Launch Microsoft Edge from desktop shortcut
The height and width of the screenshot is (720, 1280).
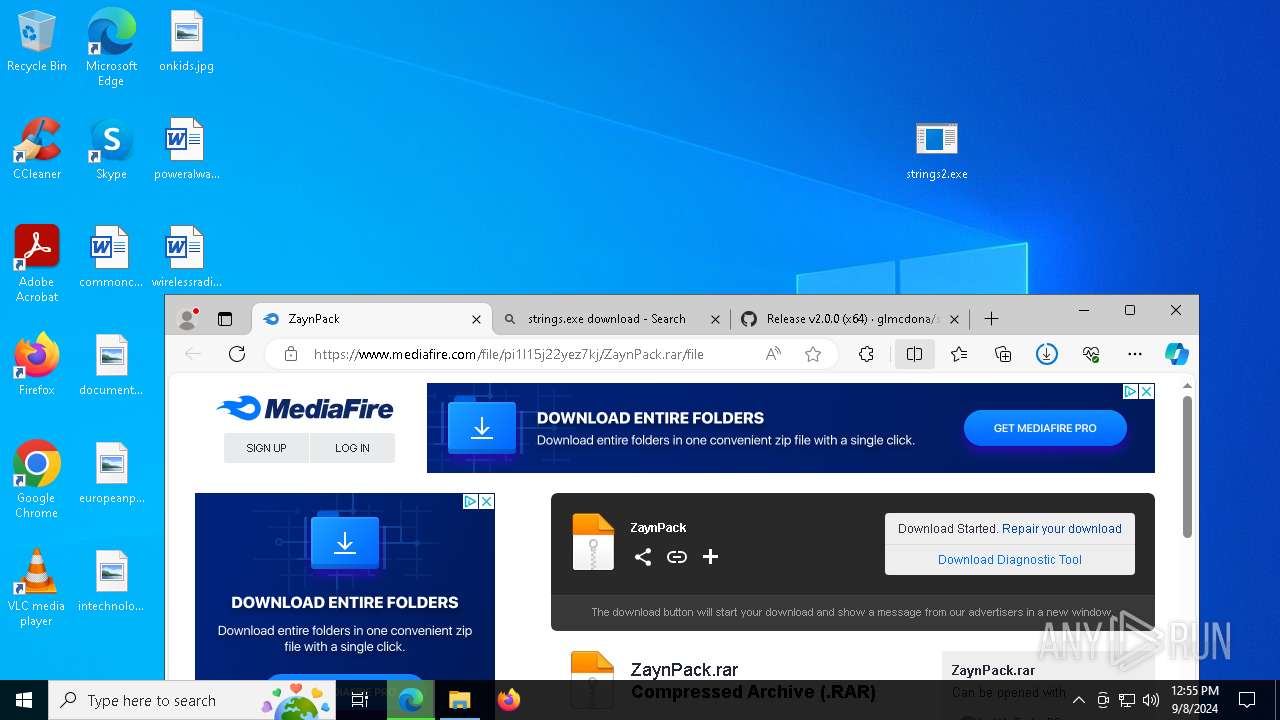[x=111, y=48]
